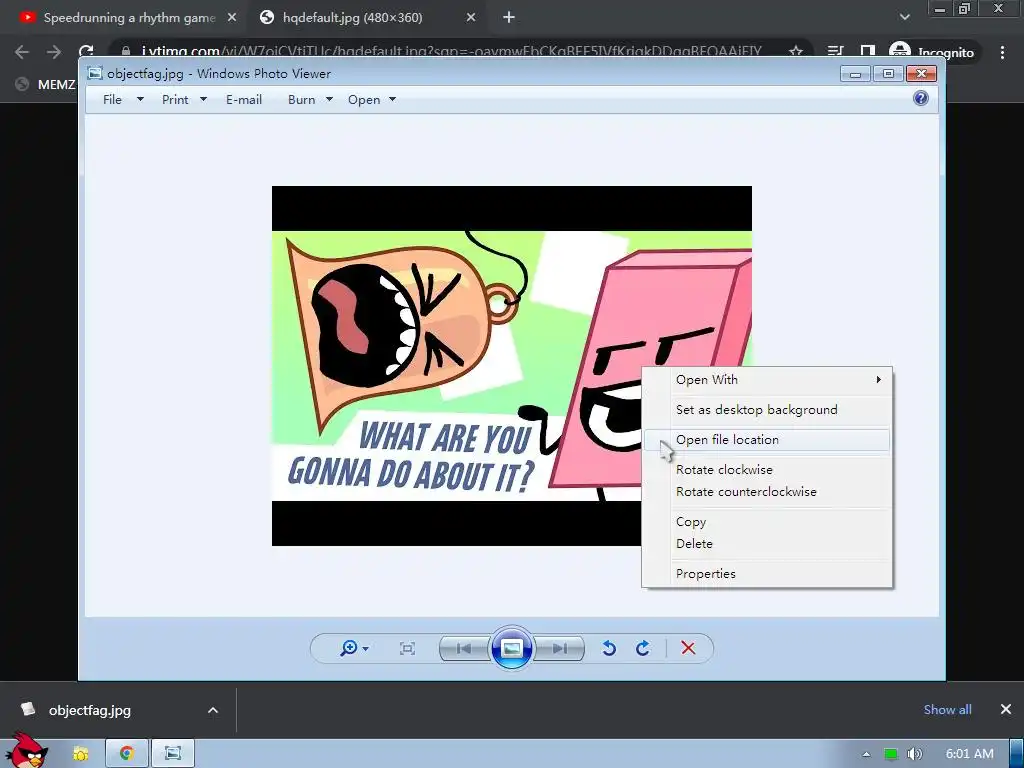Close the Speedrunning YouTube tab
This screenshot has width=1024, height=768.
(232, 18)
